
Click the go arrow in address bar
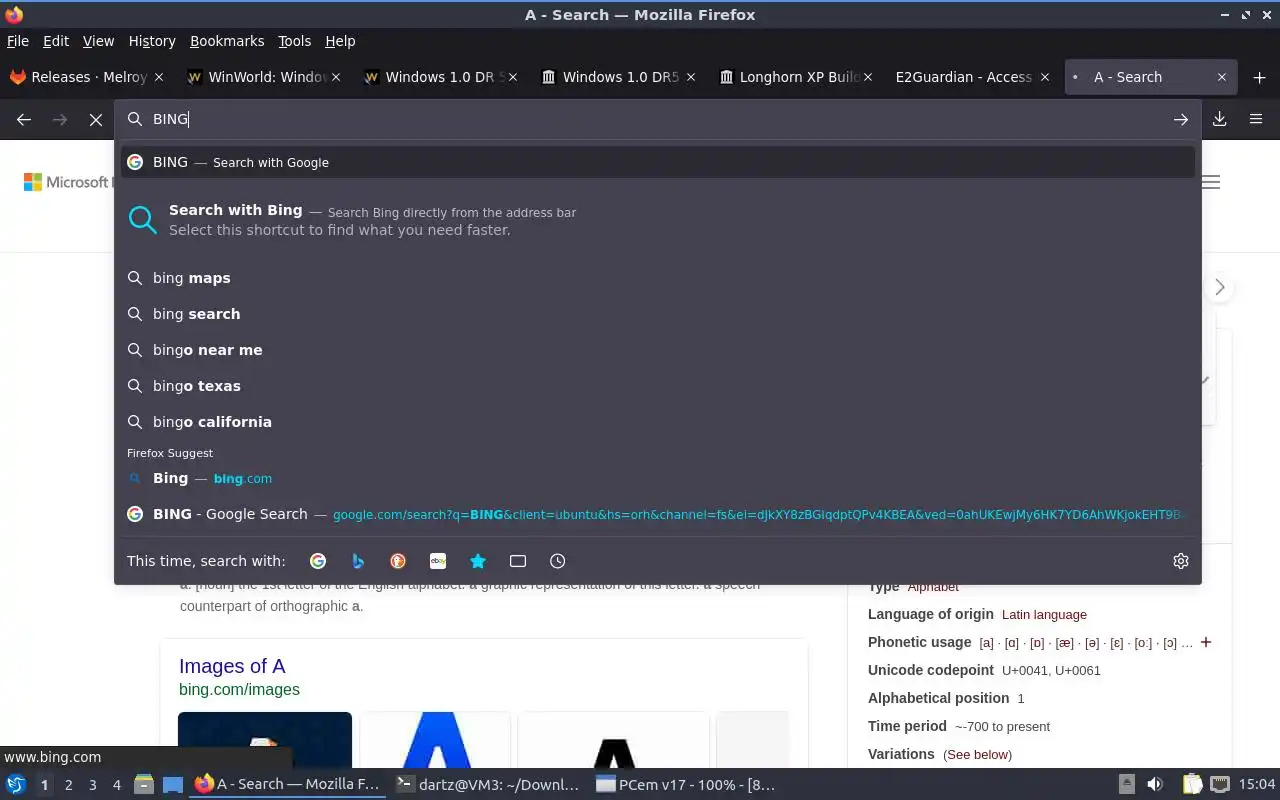coord(1181,119)
